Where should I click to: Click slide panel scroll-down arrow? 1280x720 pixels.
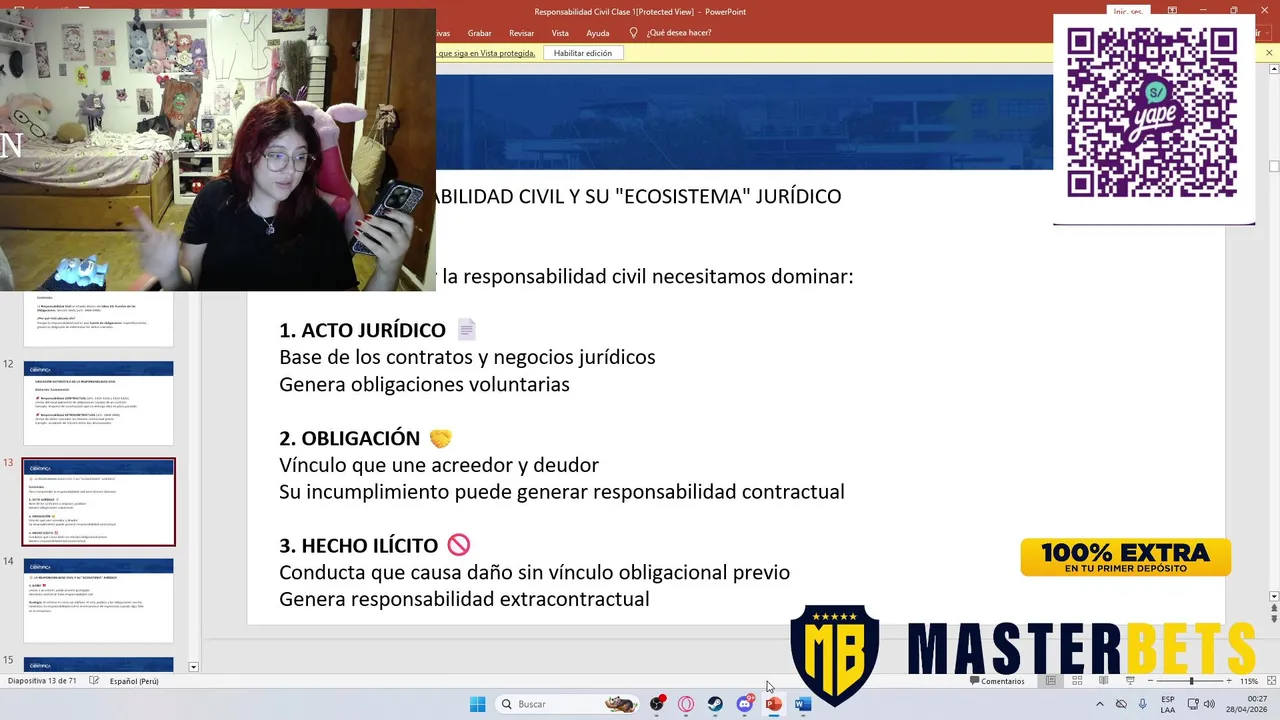(193, 667)
